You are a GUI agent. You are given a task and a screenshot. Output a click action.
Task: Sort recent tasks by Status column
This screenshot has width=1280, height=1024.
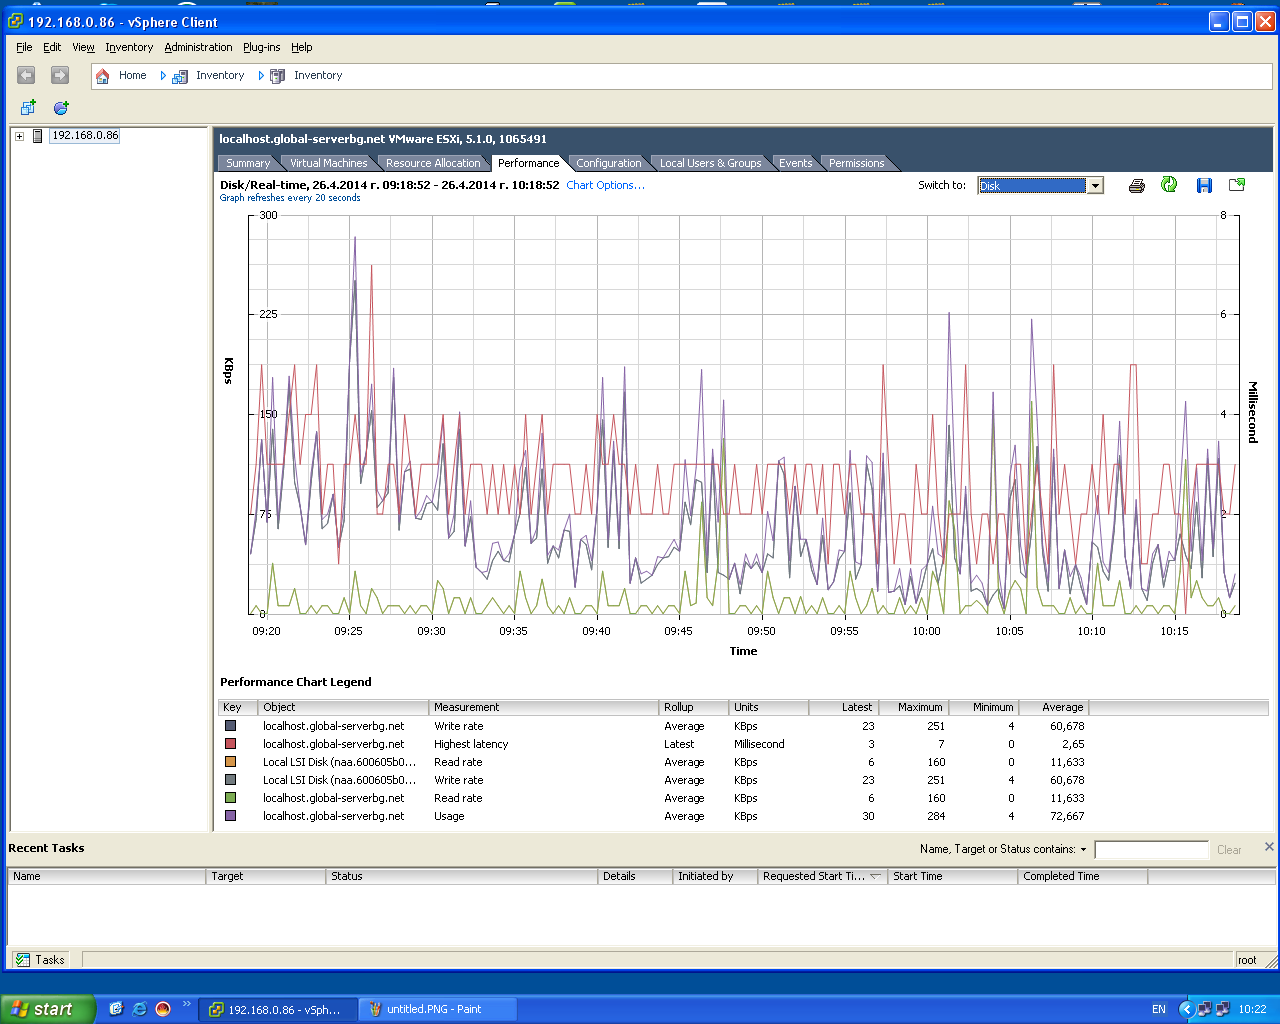coord(462,876)
